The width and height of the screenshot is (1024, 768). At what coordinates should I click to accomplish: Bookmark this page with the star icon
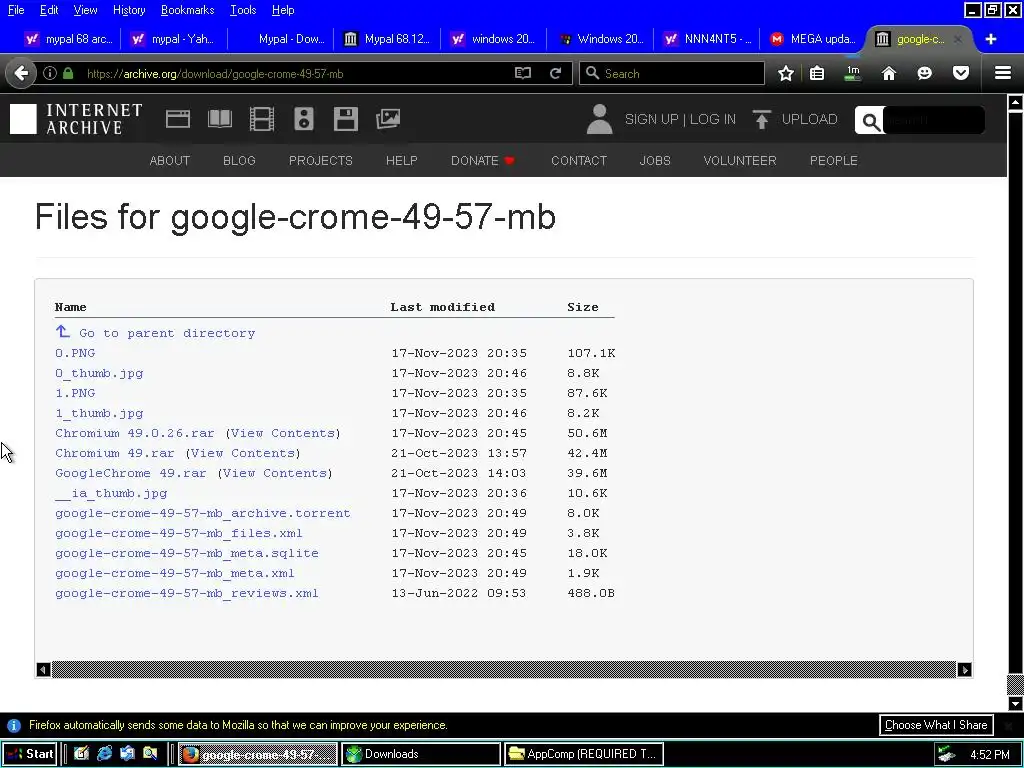[786, 73]
